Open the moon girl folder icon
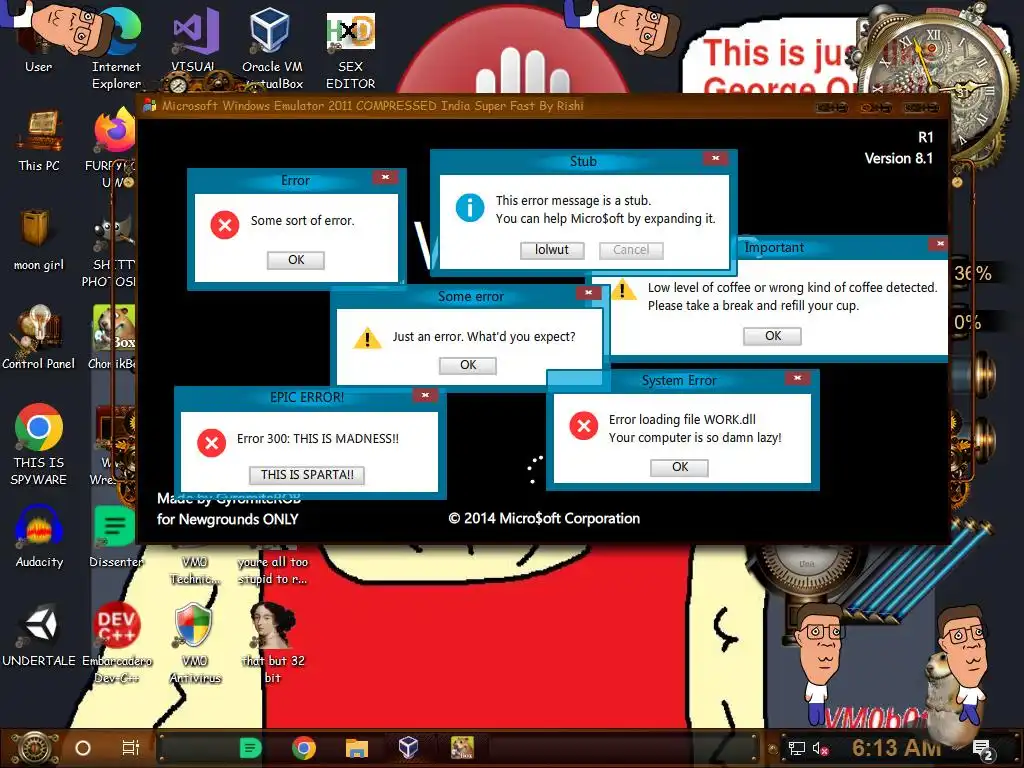The width and height of the screenshot is (1024, 768). (x=39, y=240)
